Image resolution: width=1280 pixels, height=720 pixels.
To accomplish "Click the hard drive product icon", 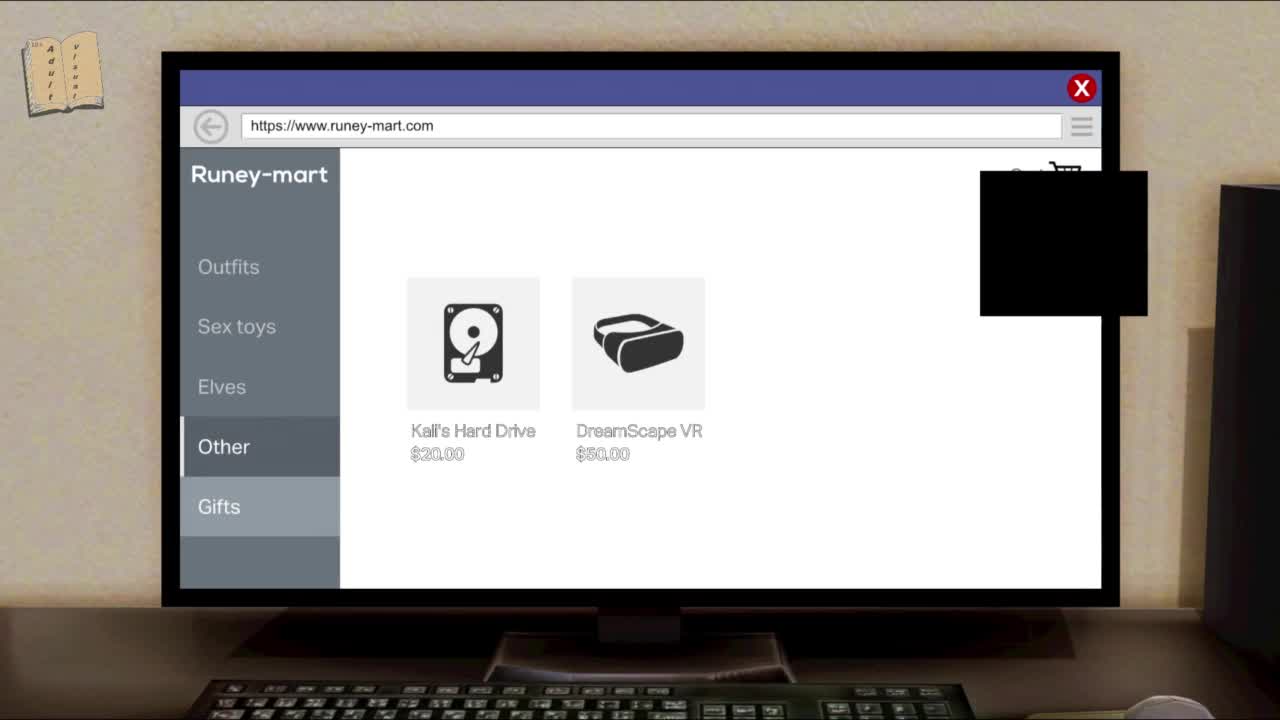I will coord(473,343).
